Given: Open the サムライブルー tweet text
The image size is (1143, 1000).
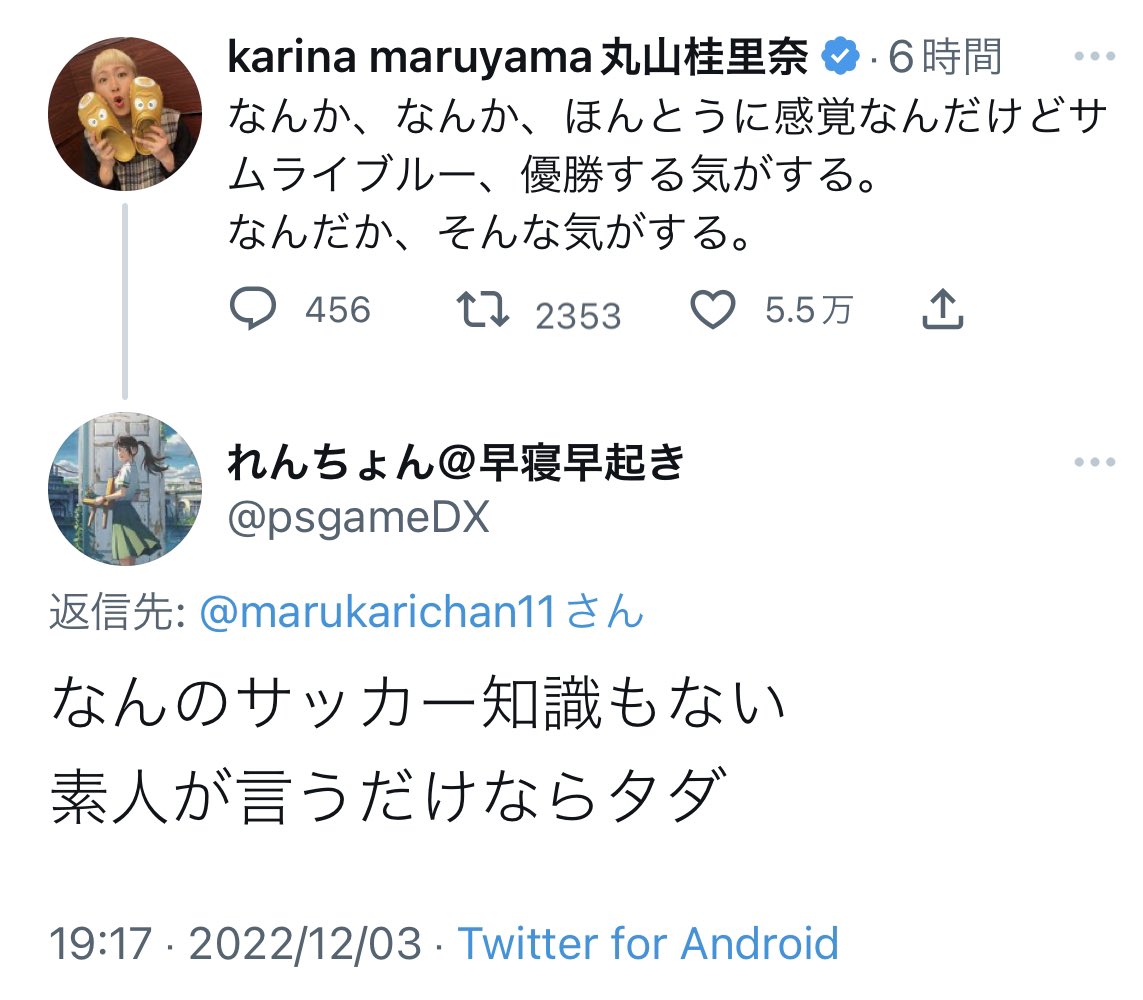Looking at the screenshot, I should (667, 174).
